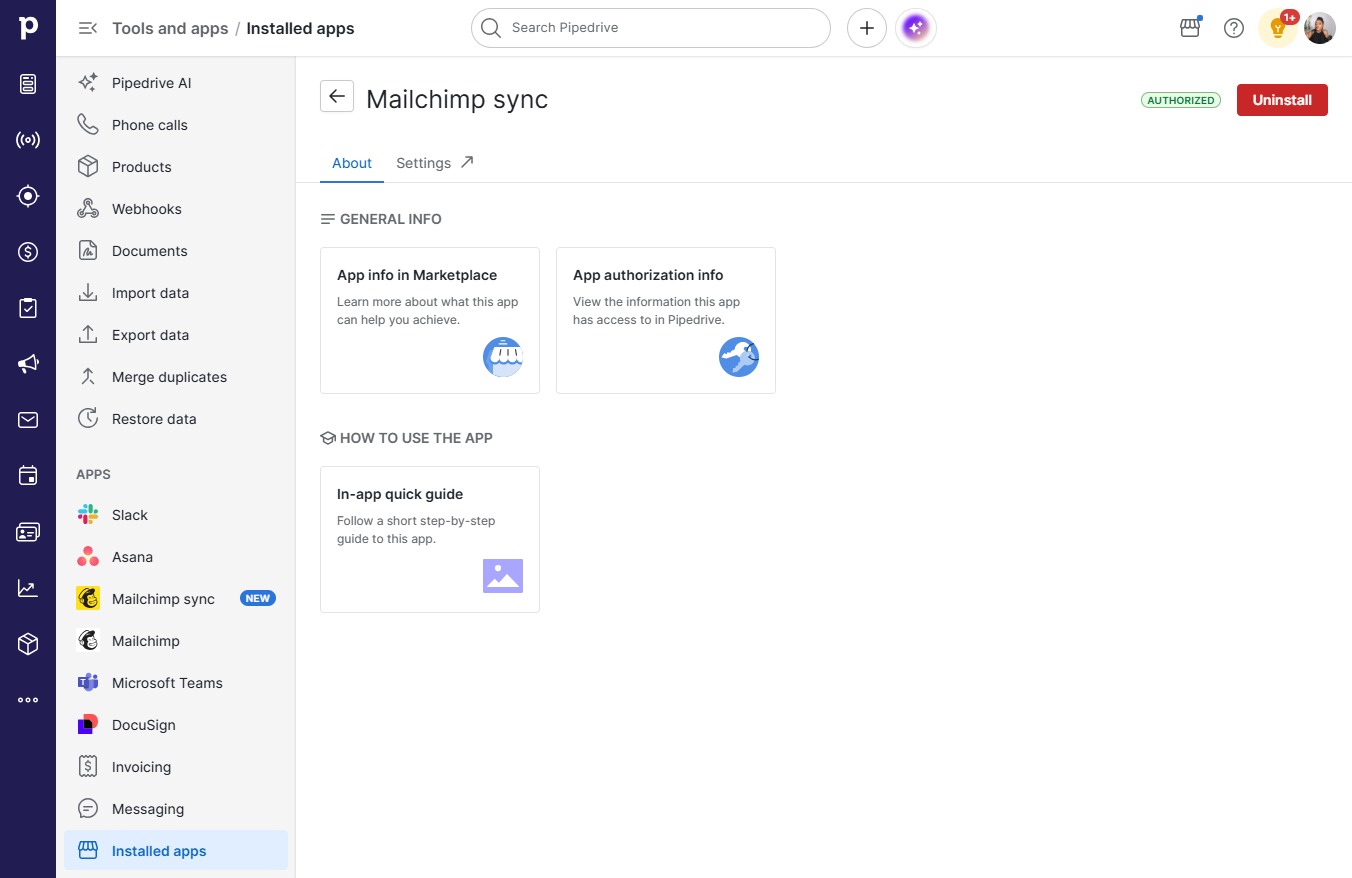Click the Pipedrive logo in the navigation rail
The height and width of the screenshot is (878, 1352).
pos(28,28)
